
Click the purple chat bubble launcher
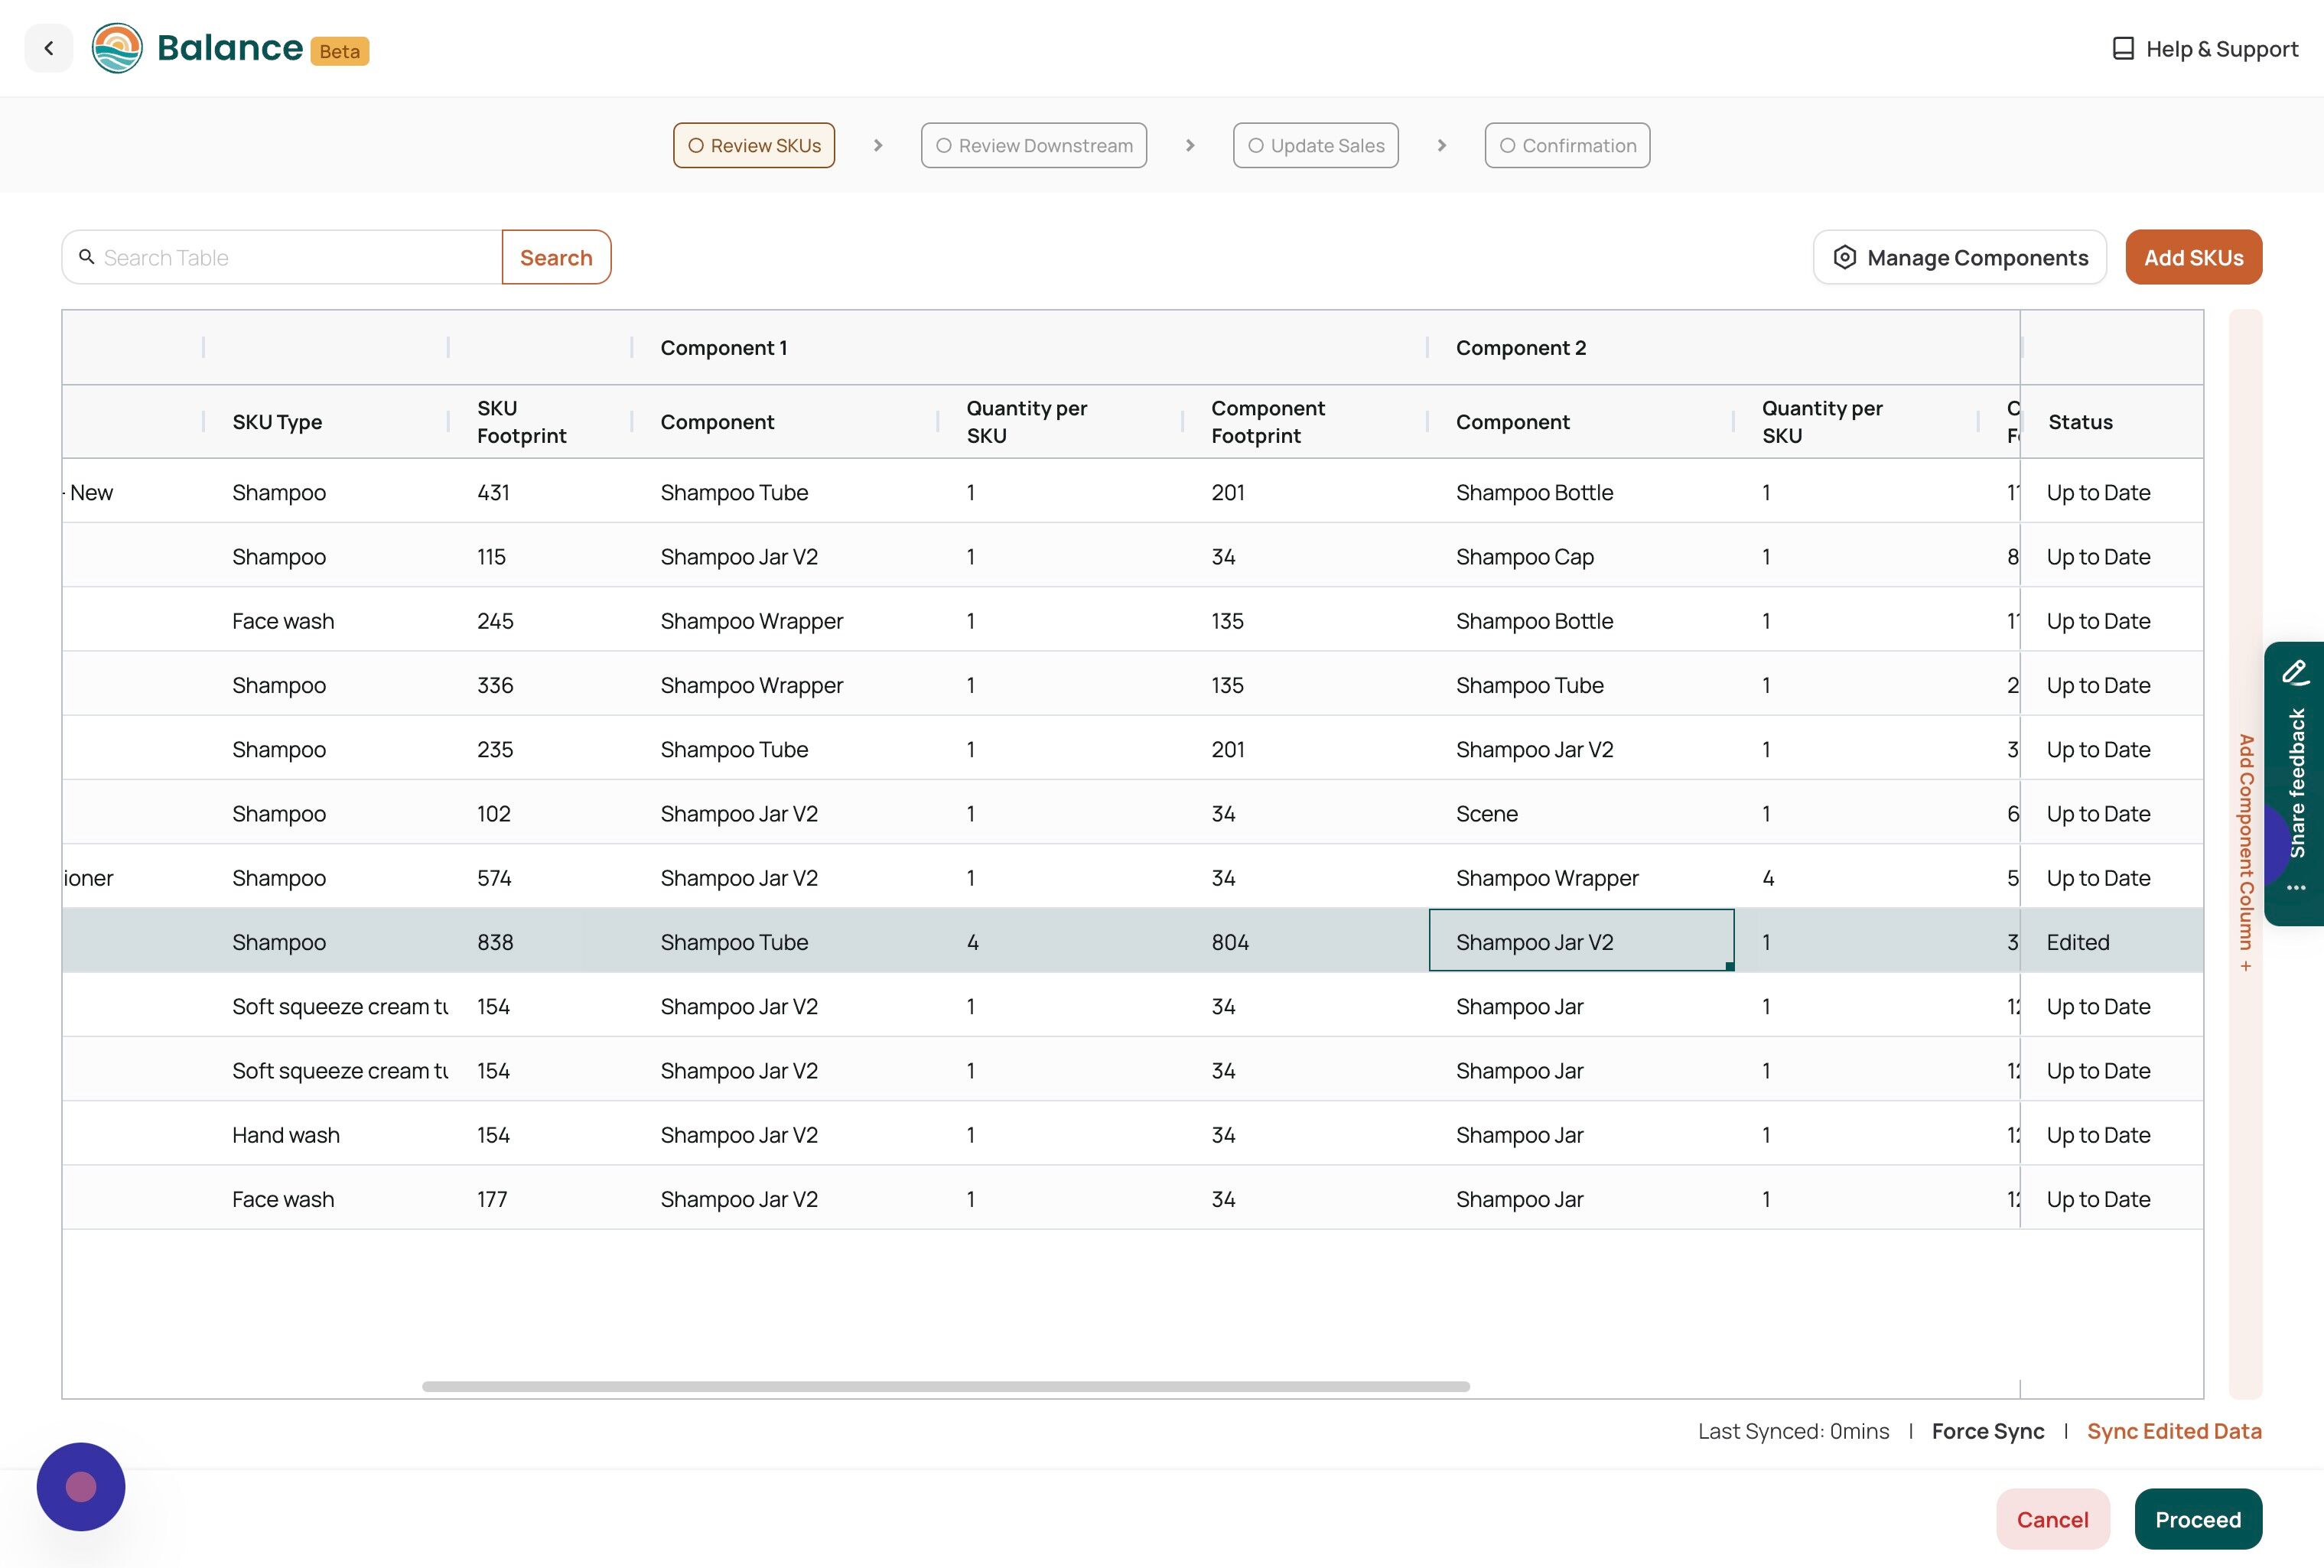point(81,1486)
